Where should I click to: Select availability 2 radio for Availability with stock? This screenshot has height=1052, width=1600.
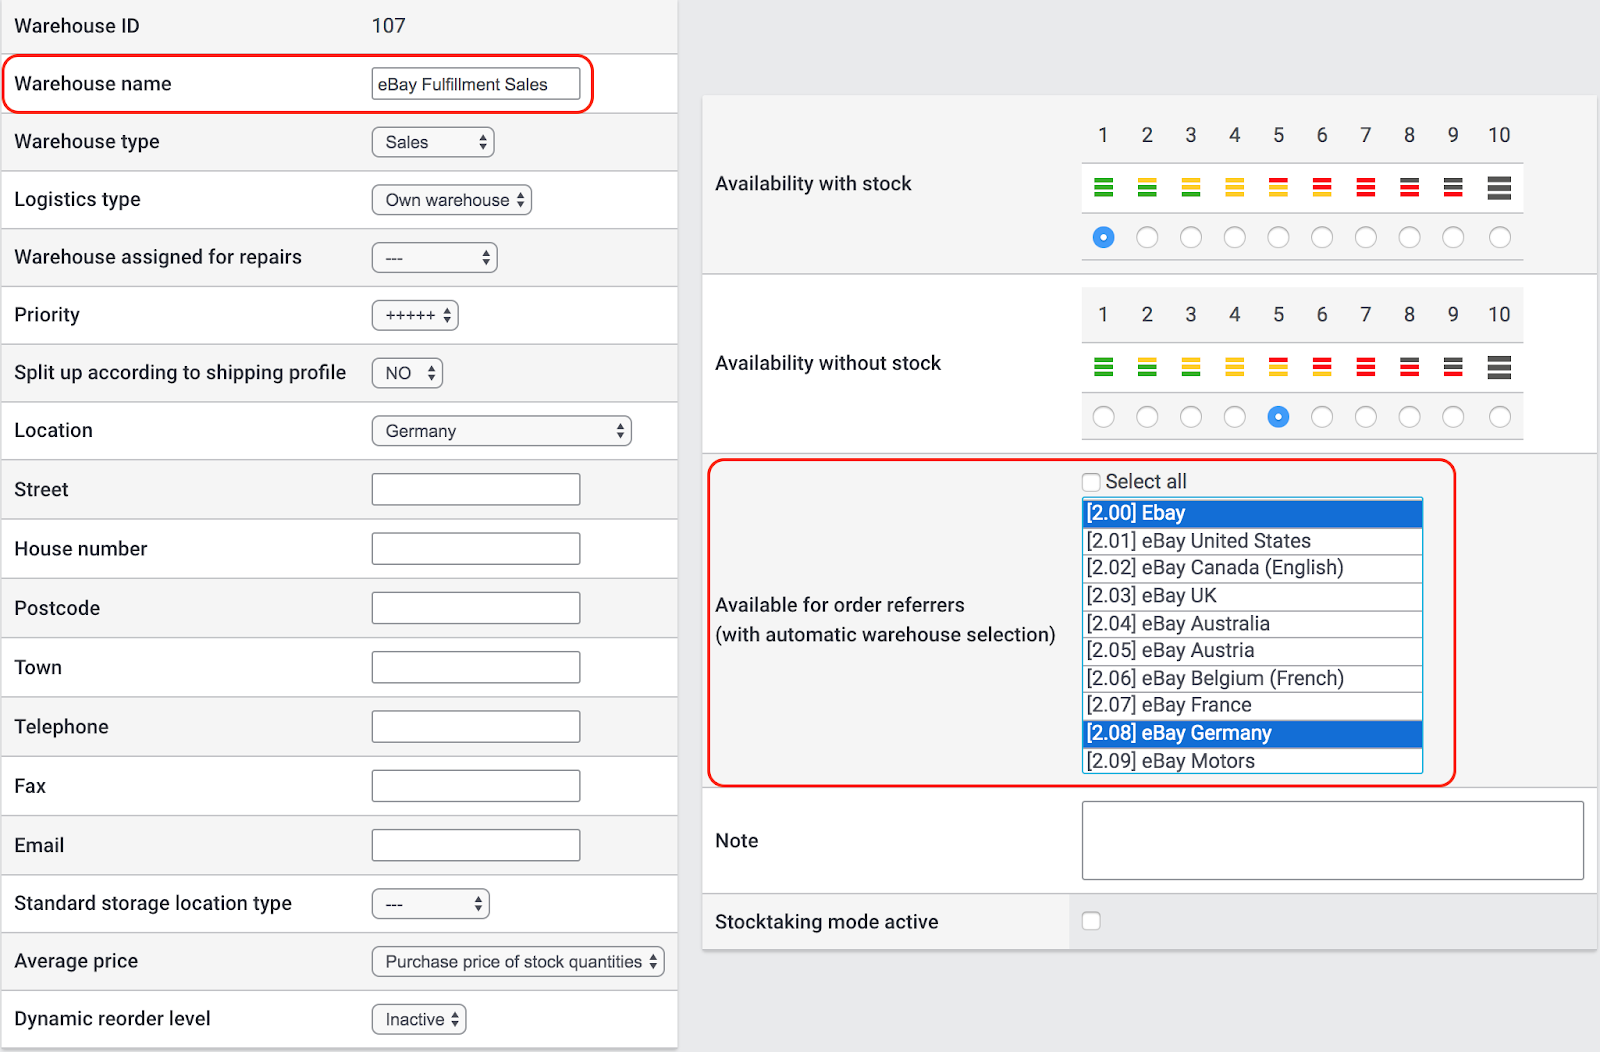click(x=1147, y=237)
